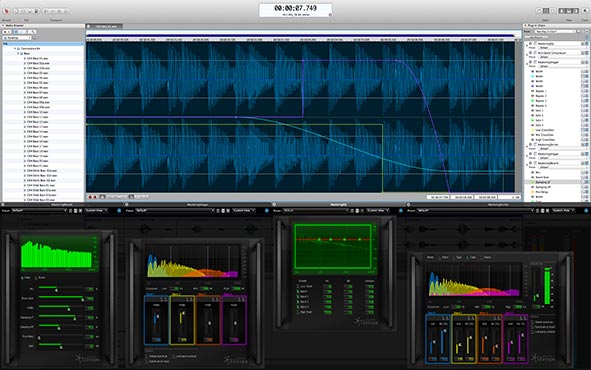Click the blue Band 1 block in MasteringImager
Image resolution: width=591 pixels, height=370 pixels.
coord(156,320)
